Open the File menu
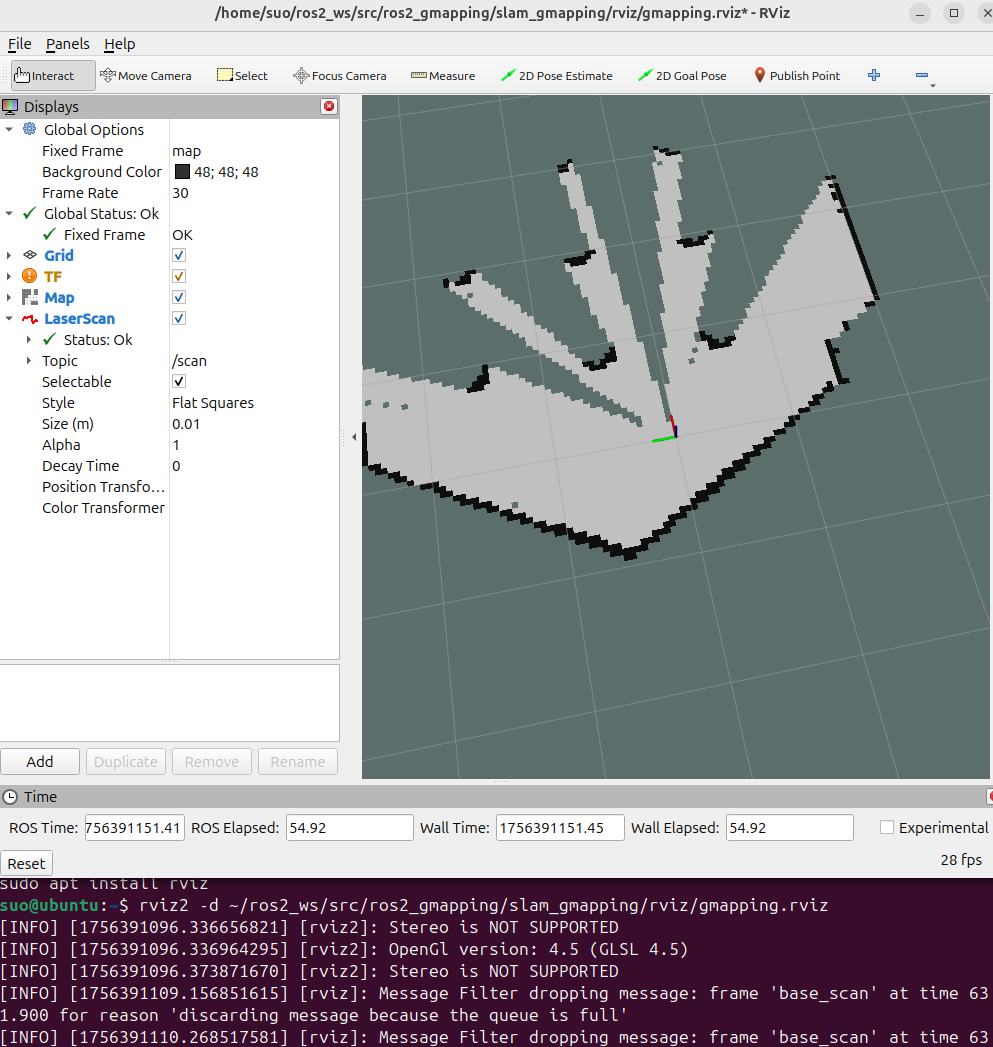This screenshot has height=1047, width=993. click(x=19, y=44)
